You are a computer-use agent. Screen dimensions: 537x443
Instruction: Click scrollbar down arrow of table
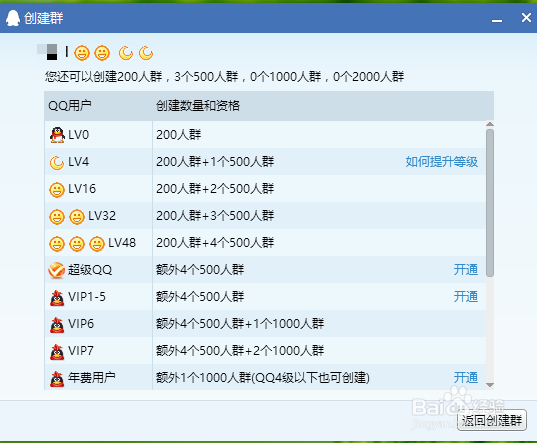pos(490,385)
